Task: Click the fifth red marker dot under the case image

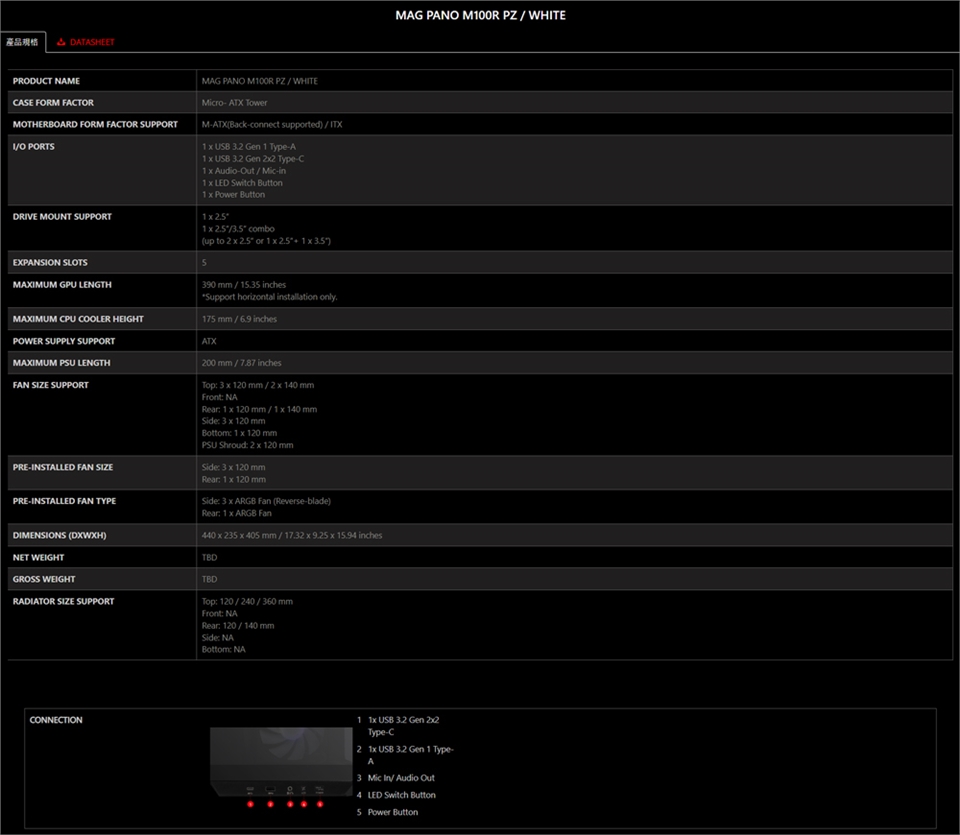Action: pyautogui.click(x=320, y=804)
